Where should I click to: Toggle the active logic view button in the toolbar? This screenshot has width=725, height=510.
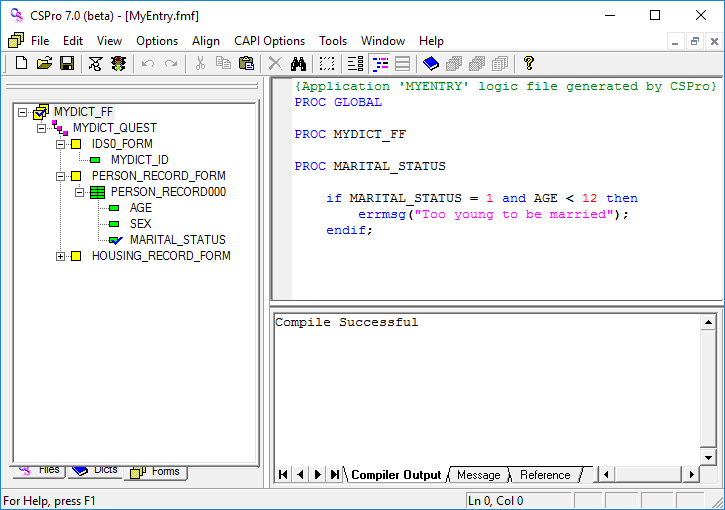pos(379,63)
